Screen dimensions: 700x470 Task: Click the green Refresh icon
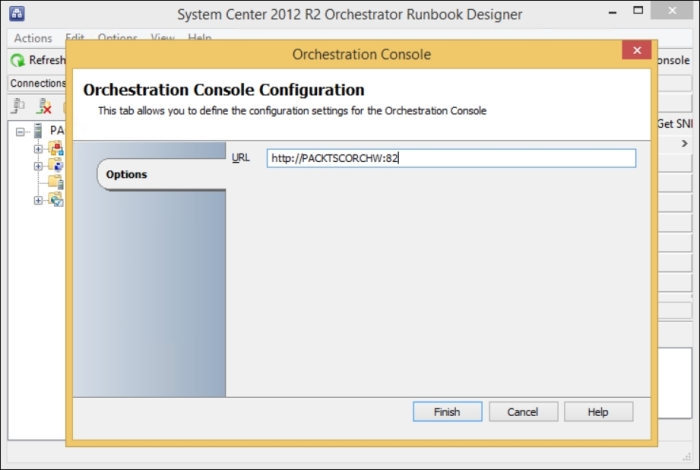coord(18,60)
